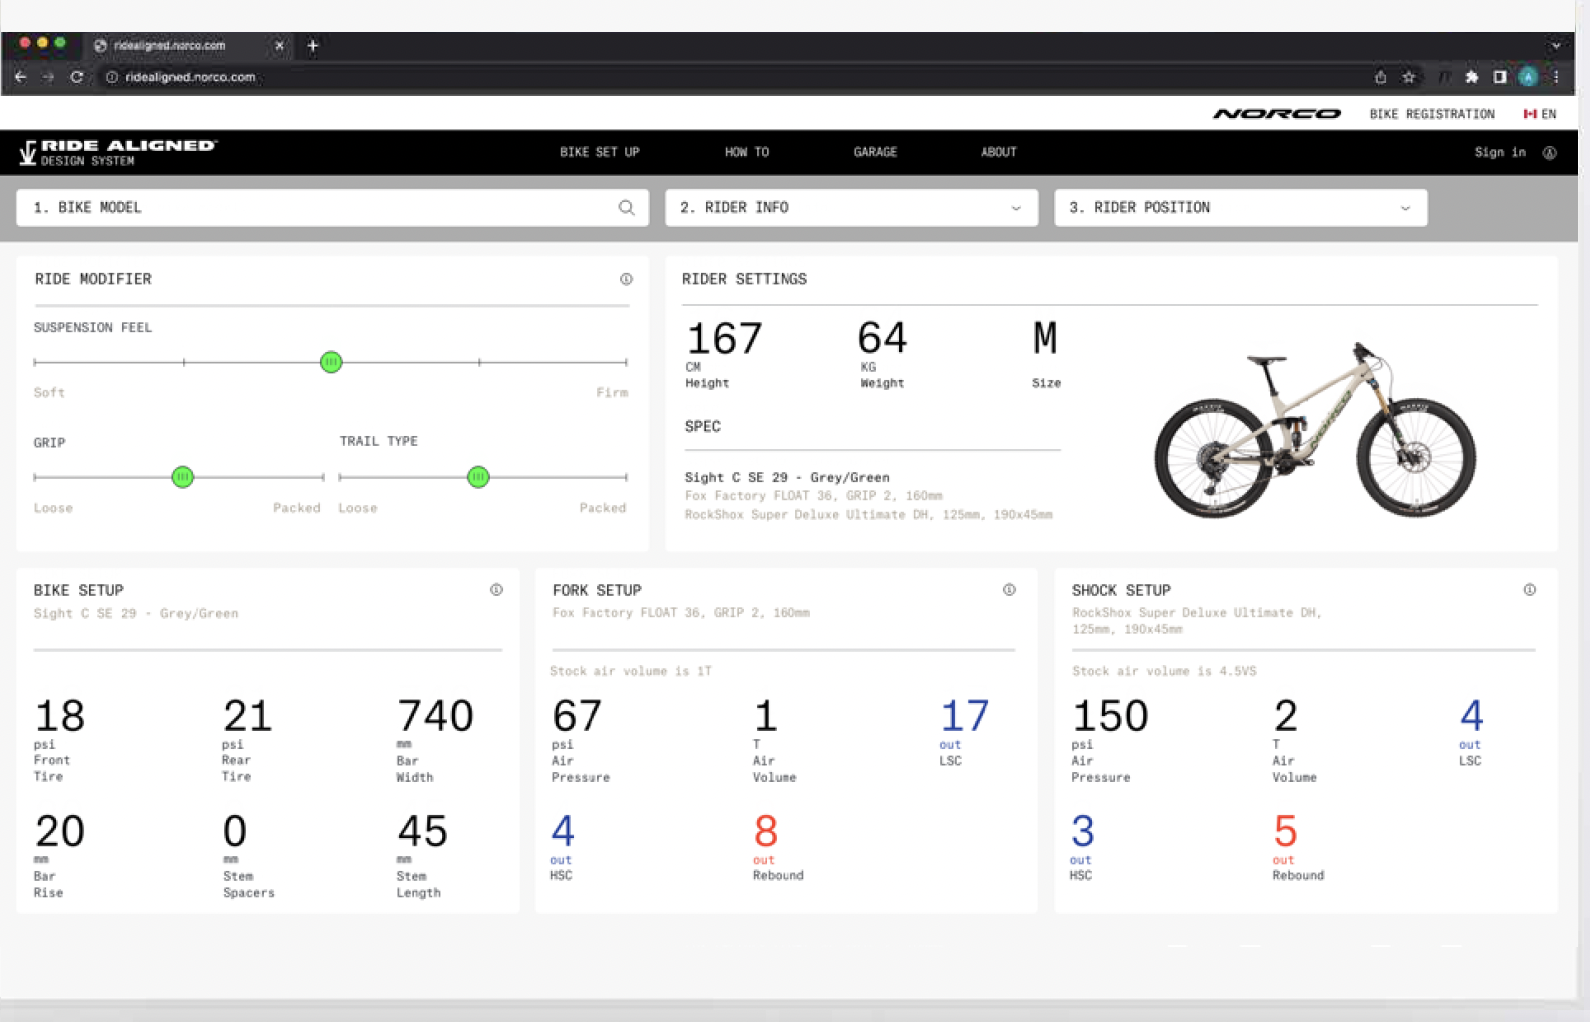This screenshot has width=1590, height=1022.
Task: Click the Norco brand logo
Action: tap(1277, 114)
